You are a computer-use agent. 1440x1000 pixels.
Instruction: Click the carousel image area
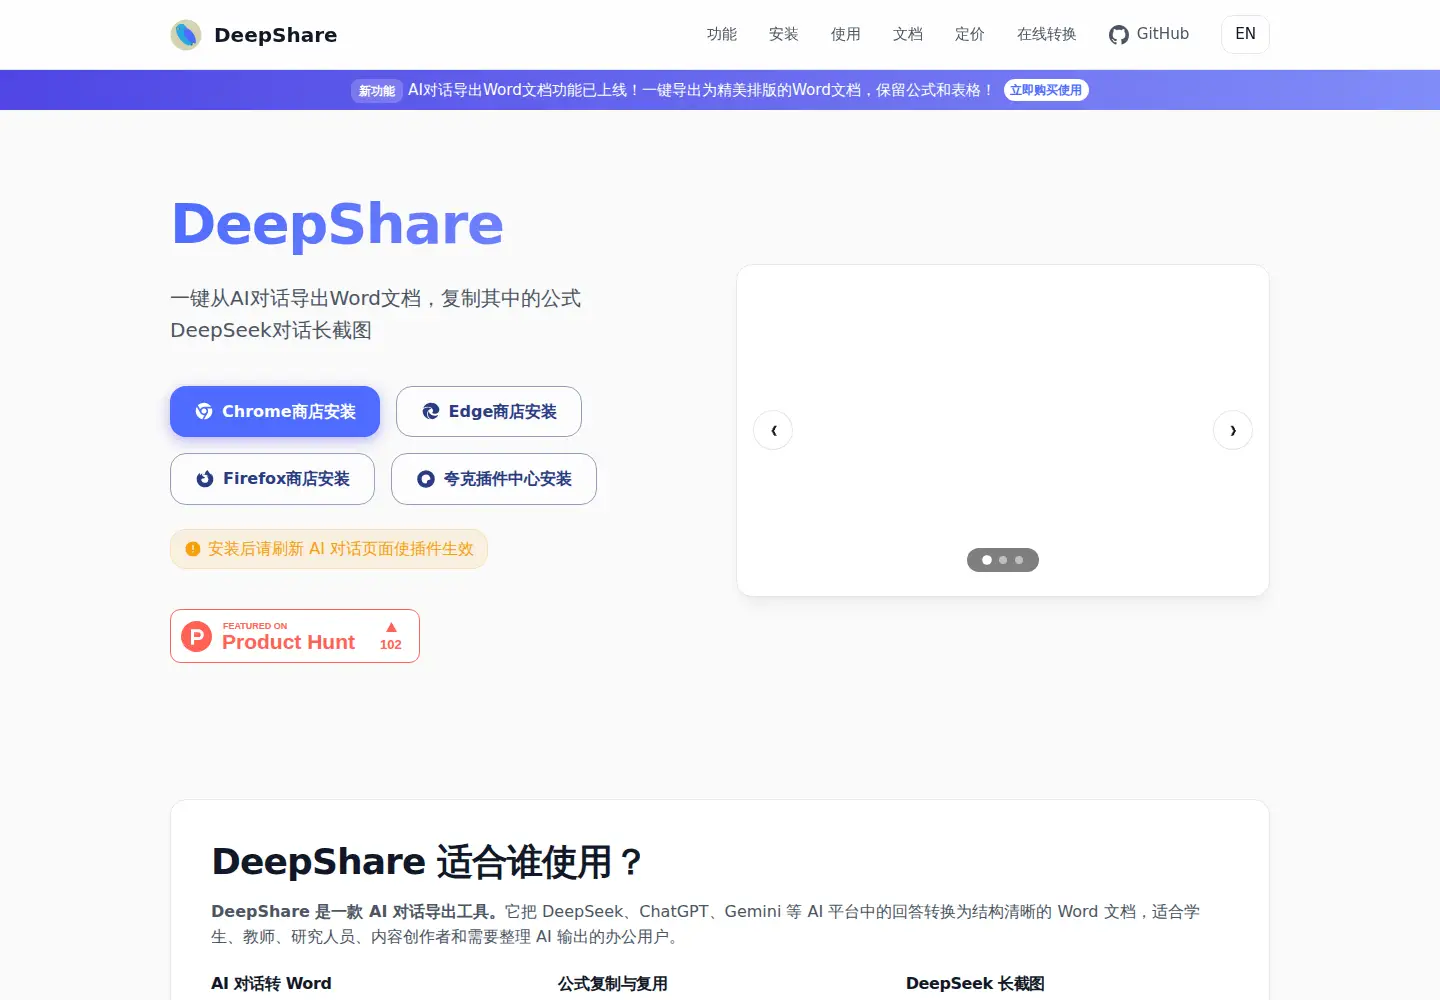(1003, 430)
